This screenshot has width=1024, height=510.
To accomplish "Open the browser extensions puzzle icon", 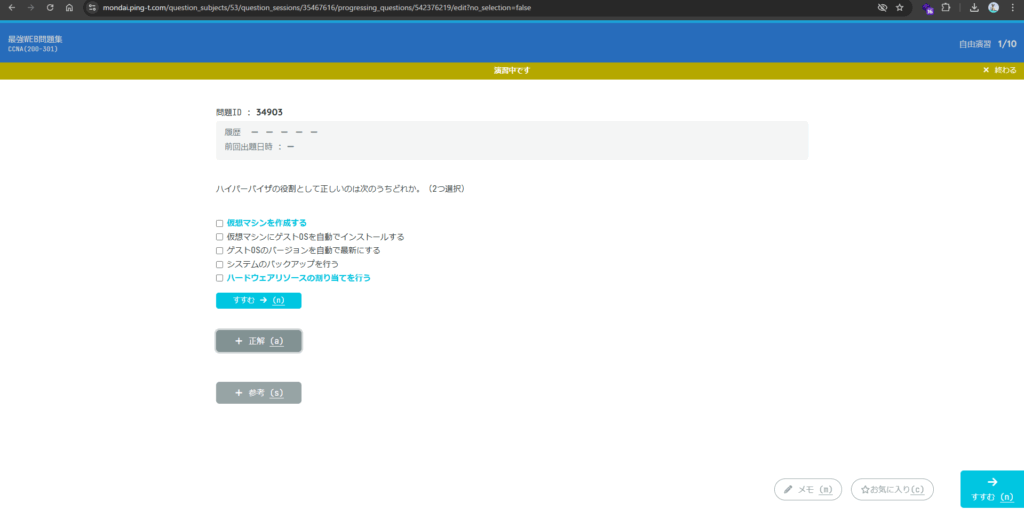I will [x=945, y=7].
